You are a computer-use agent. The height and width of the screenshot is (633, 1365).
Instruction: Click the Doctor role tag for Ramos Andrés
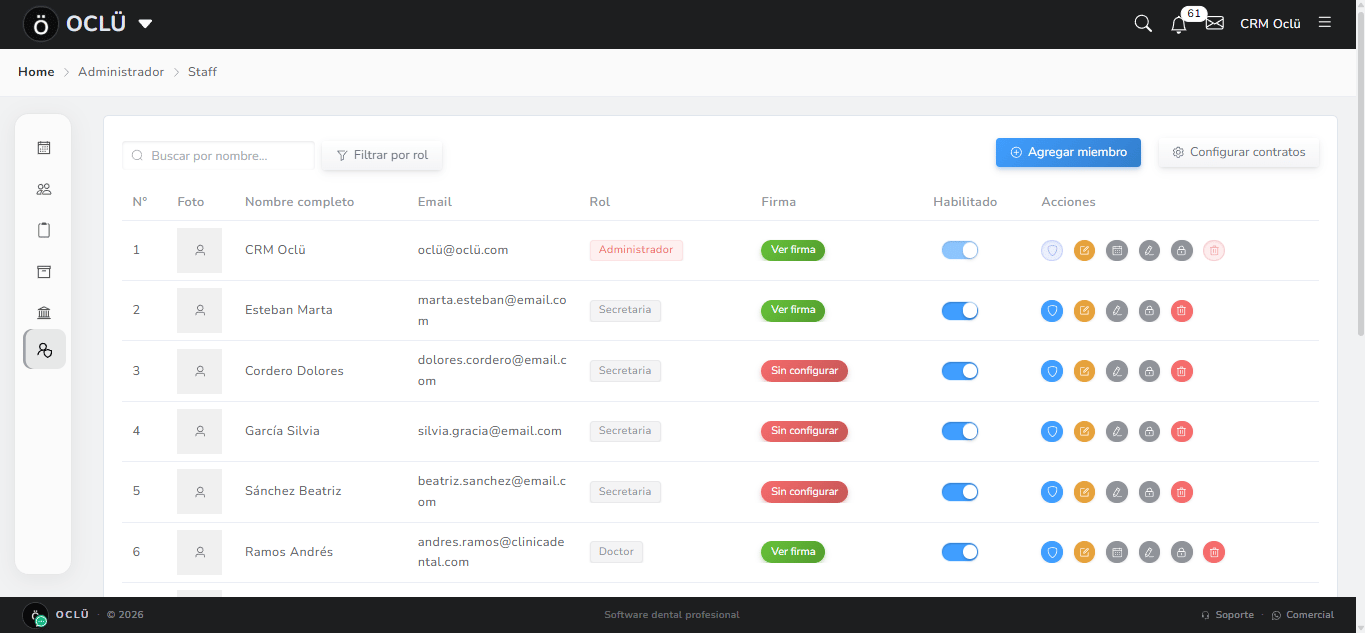click(616, 552)
